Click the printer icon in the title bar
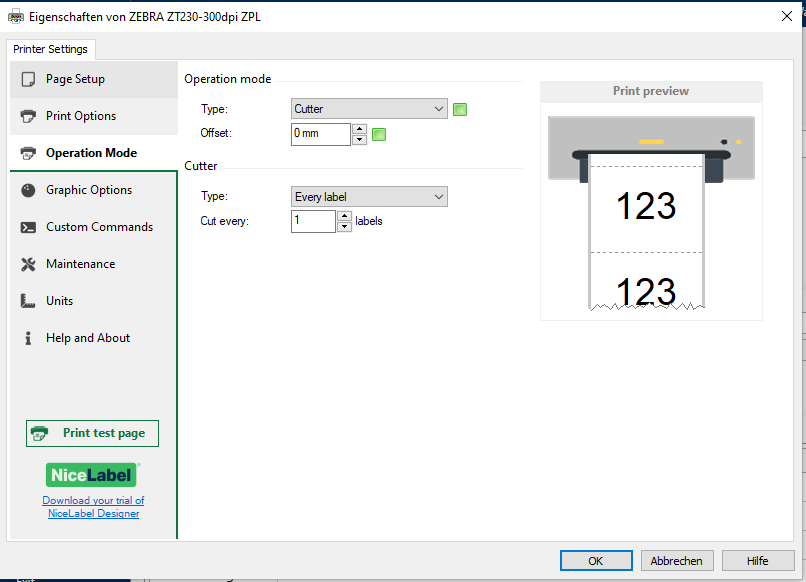The height and width of the screenshot is (582, 806). coord(16,16)
